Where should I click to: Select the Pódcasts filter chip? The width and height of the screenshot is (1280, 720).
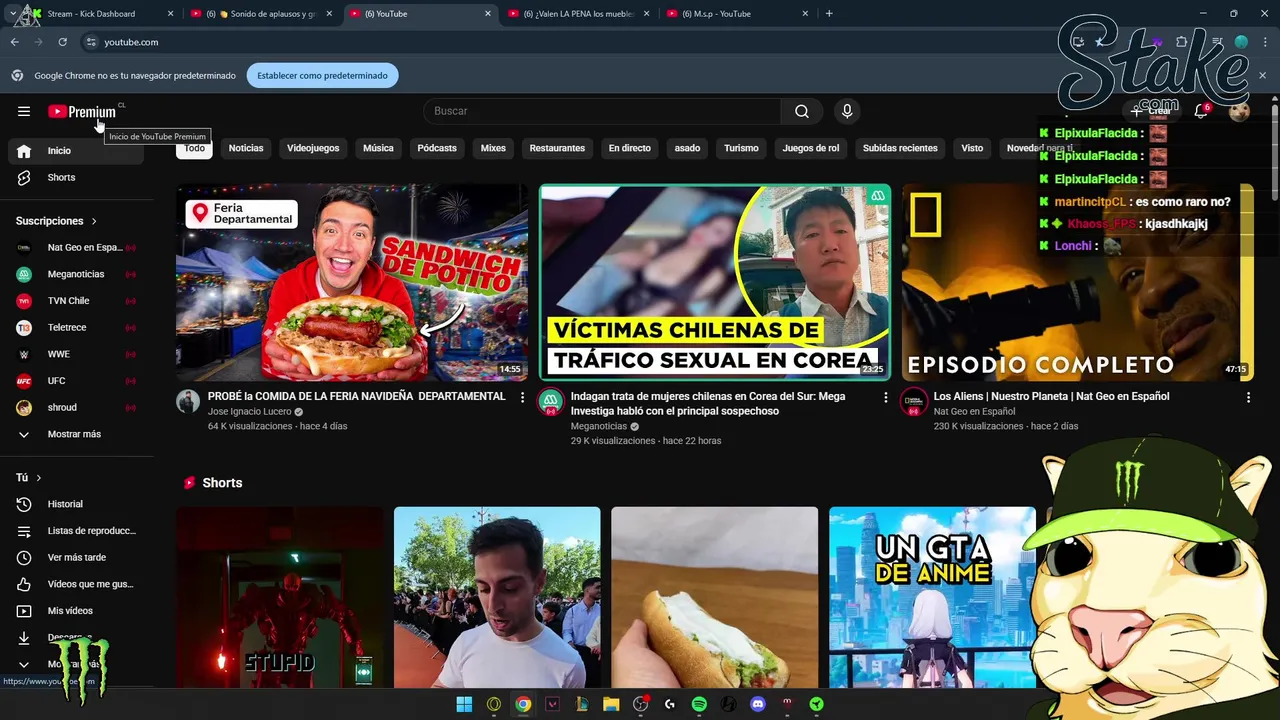point(437,148)
